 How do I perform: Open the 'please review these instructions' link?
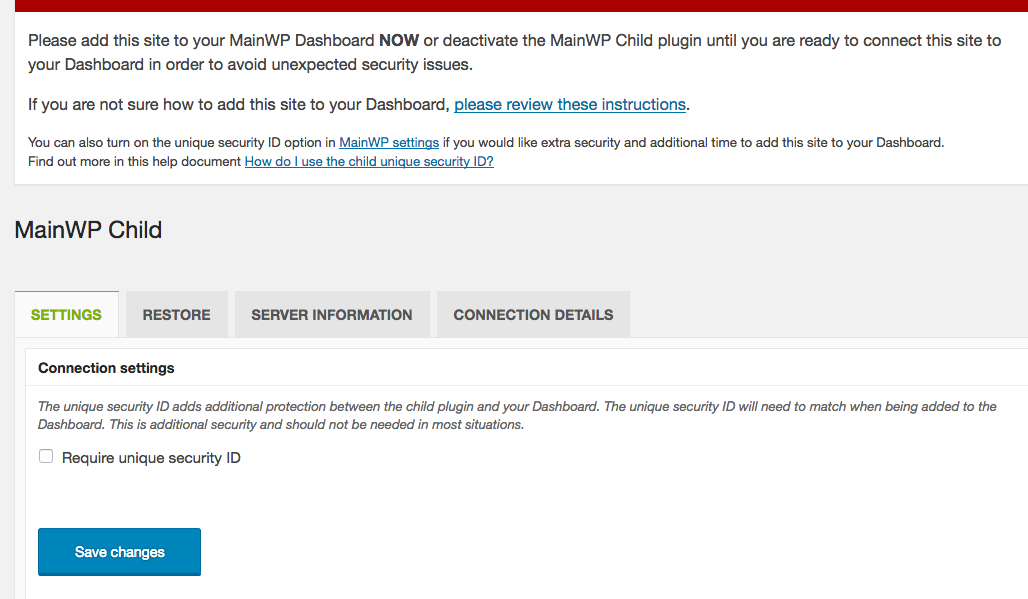coord(570,104)
